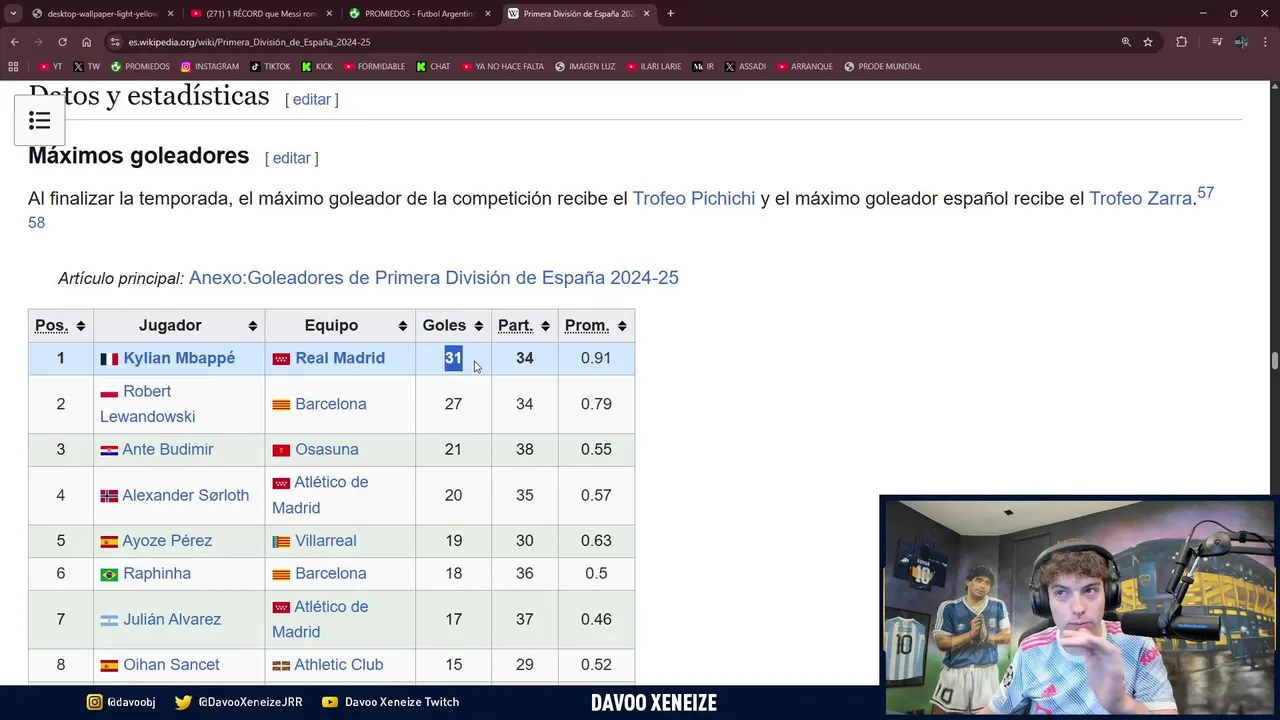Screen dimensions: 1280x720
Task: Close the PROMIEDOS - Futbol Argentino tab
Action: point(487,13)
